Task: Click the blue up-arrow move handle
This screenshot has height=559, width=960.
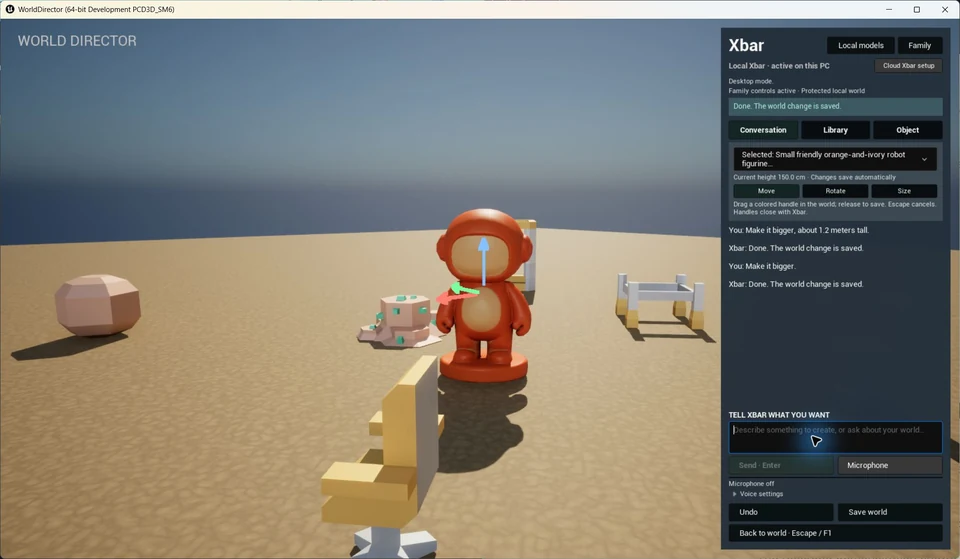Action: click(484, 260)
